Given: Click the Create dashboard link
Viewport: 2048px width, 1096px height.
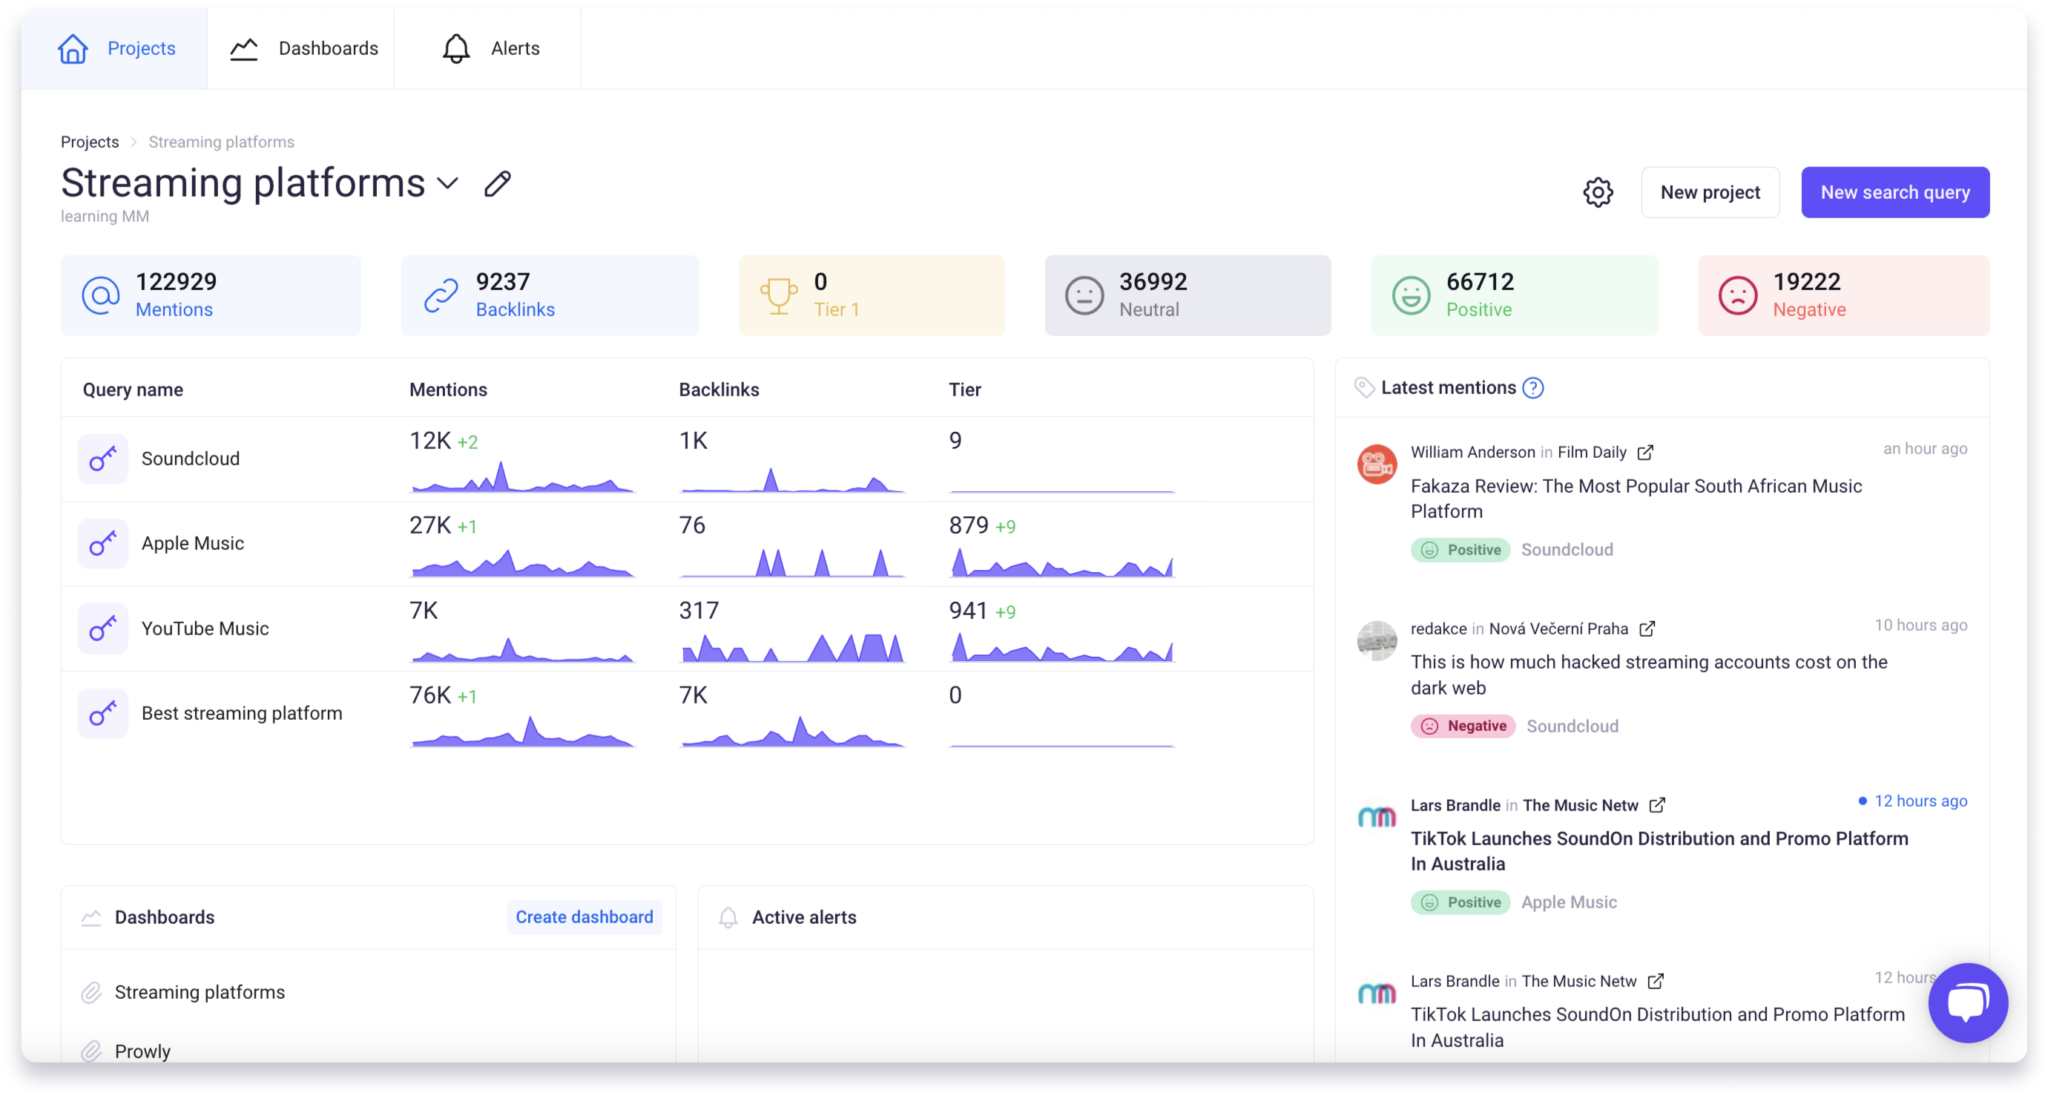Looking at the screenshot, I should [584, 917].
